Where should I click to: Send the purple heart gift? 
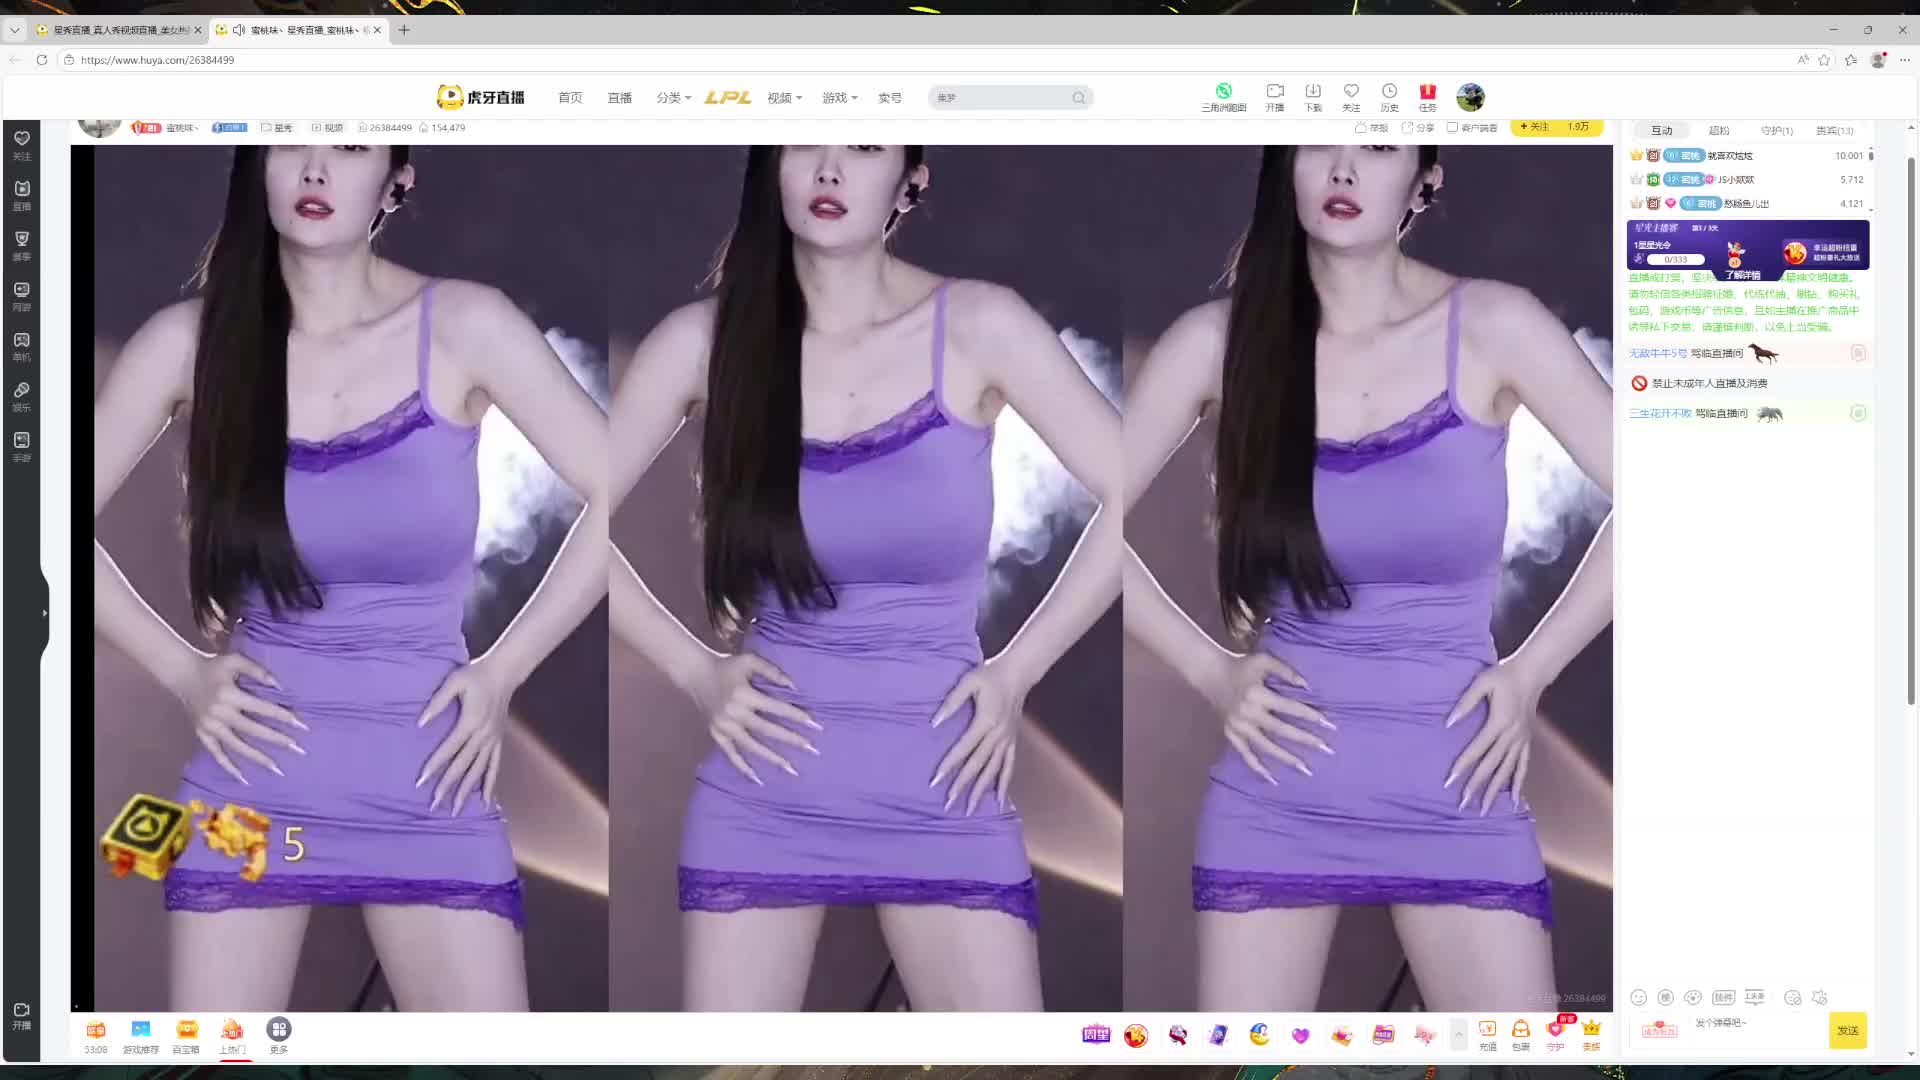tap(1300, 1035)
